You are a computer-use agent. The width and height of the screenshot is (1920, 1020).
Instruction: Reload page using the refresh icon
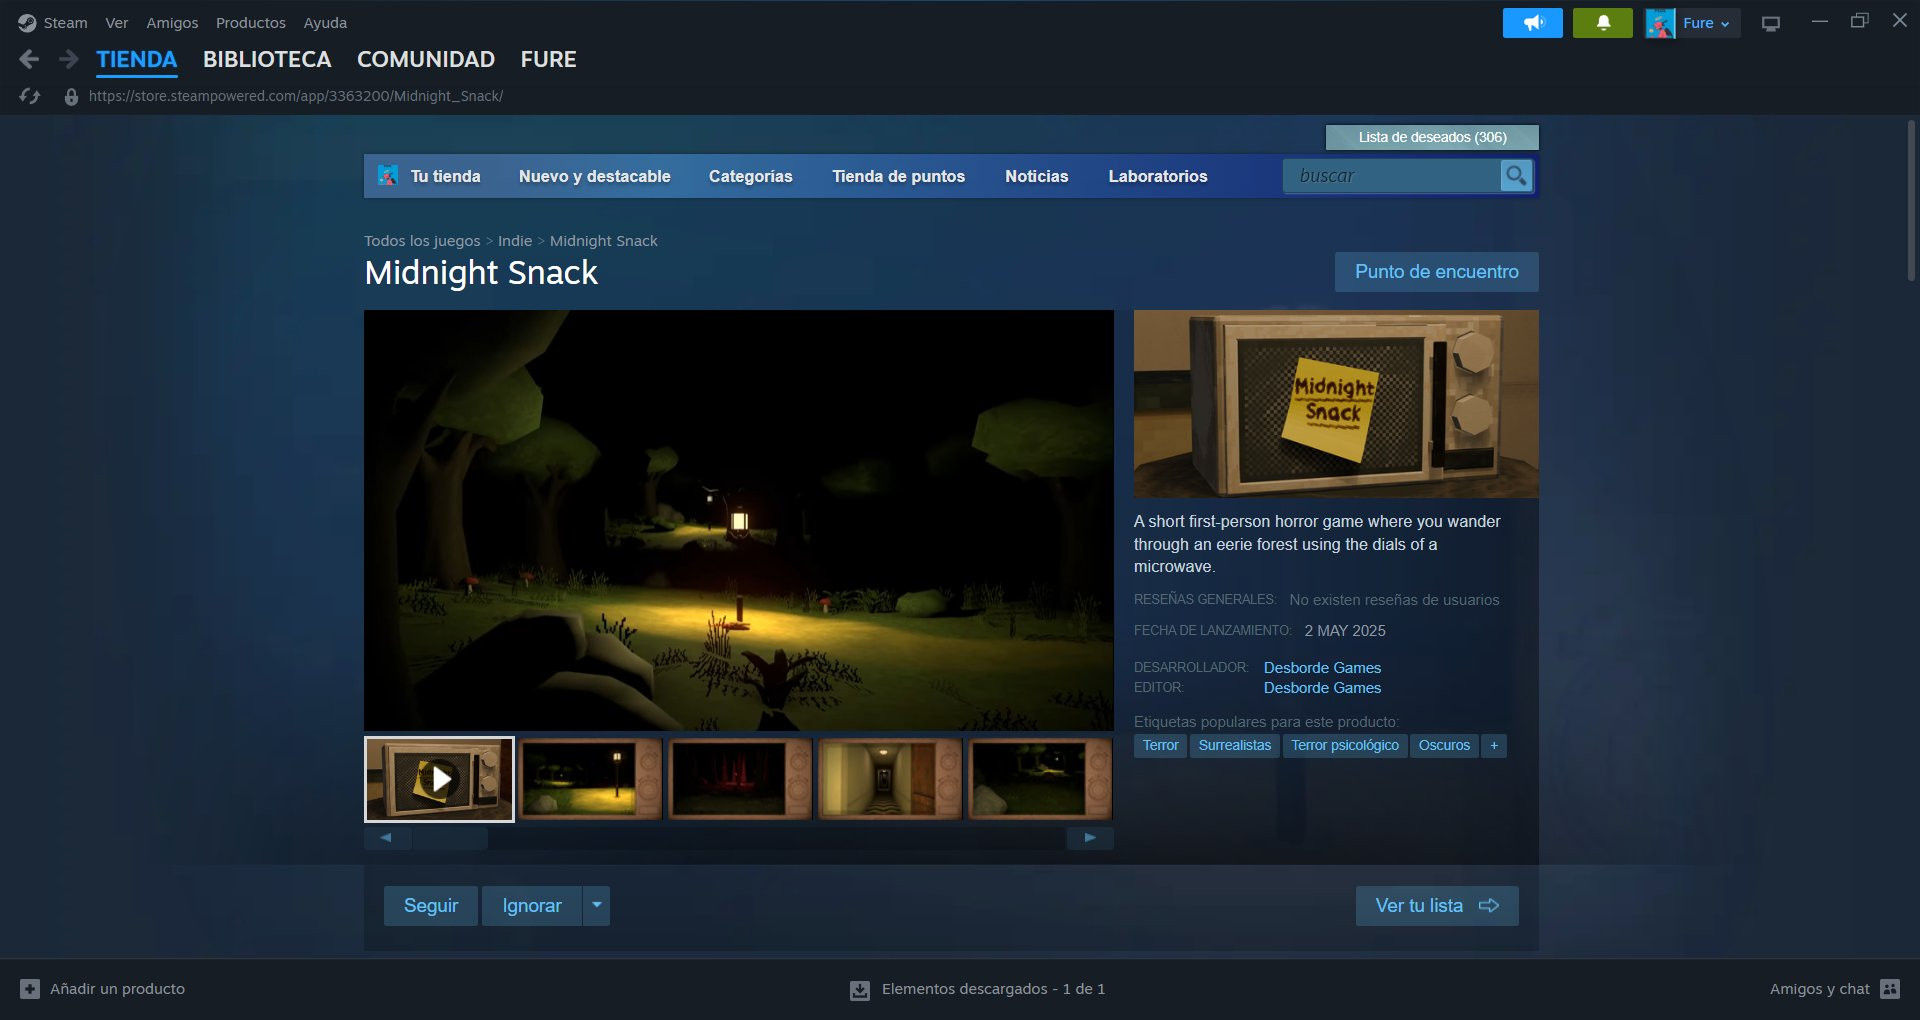point(29,96)
